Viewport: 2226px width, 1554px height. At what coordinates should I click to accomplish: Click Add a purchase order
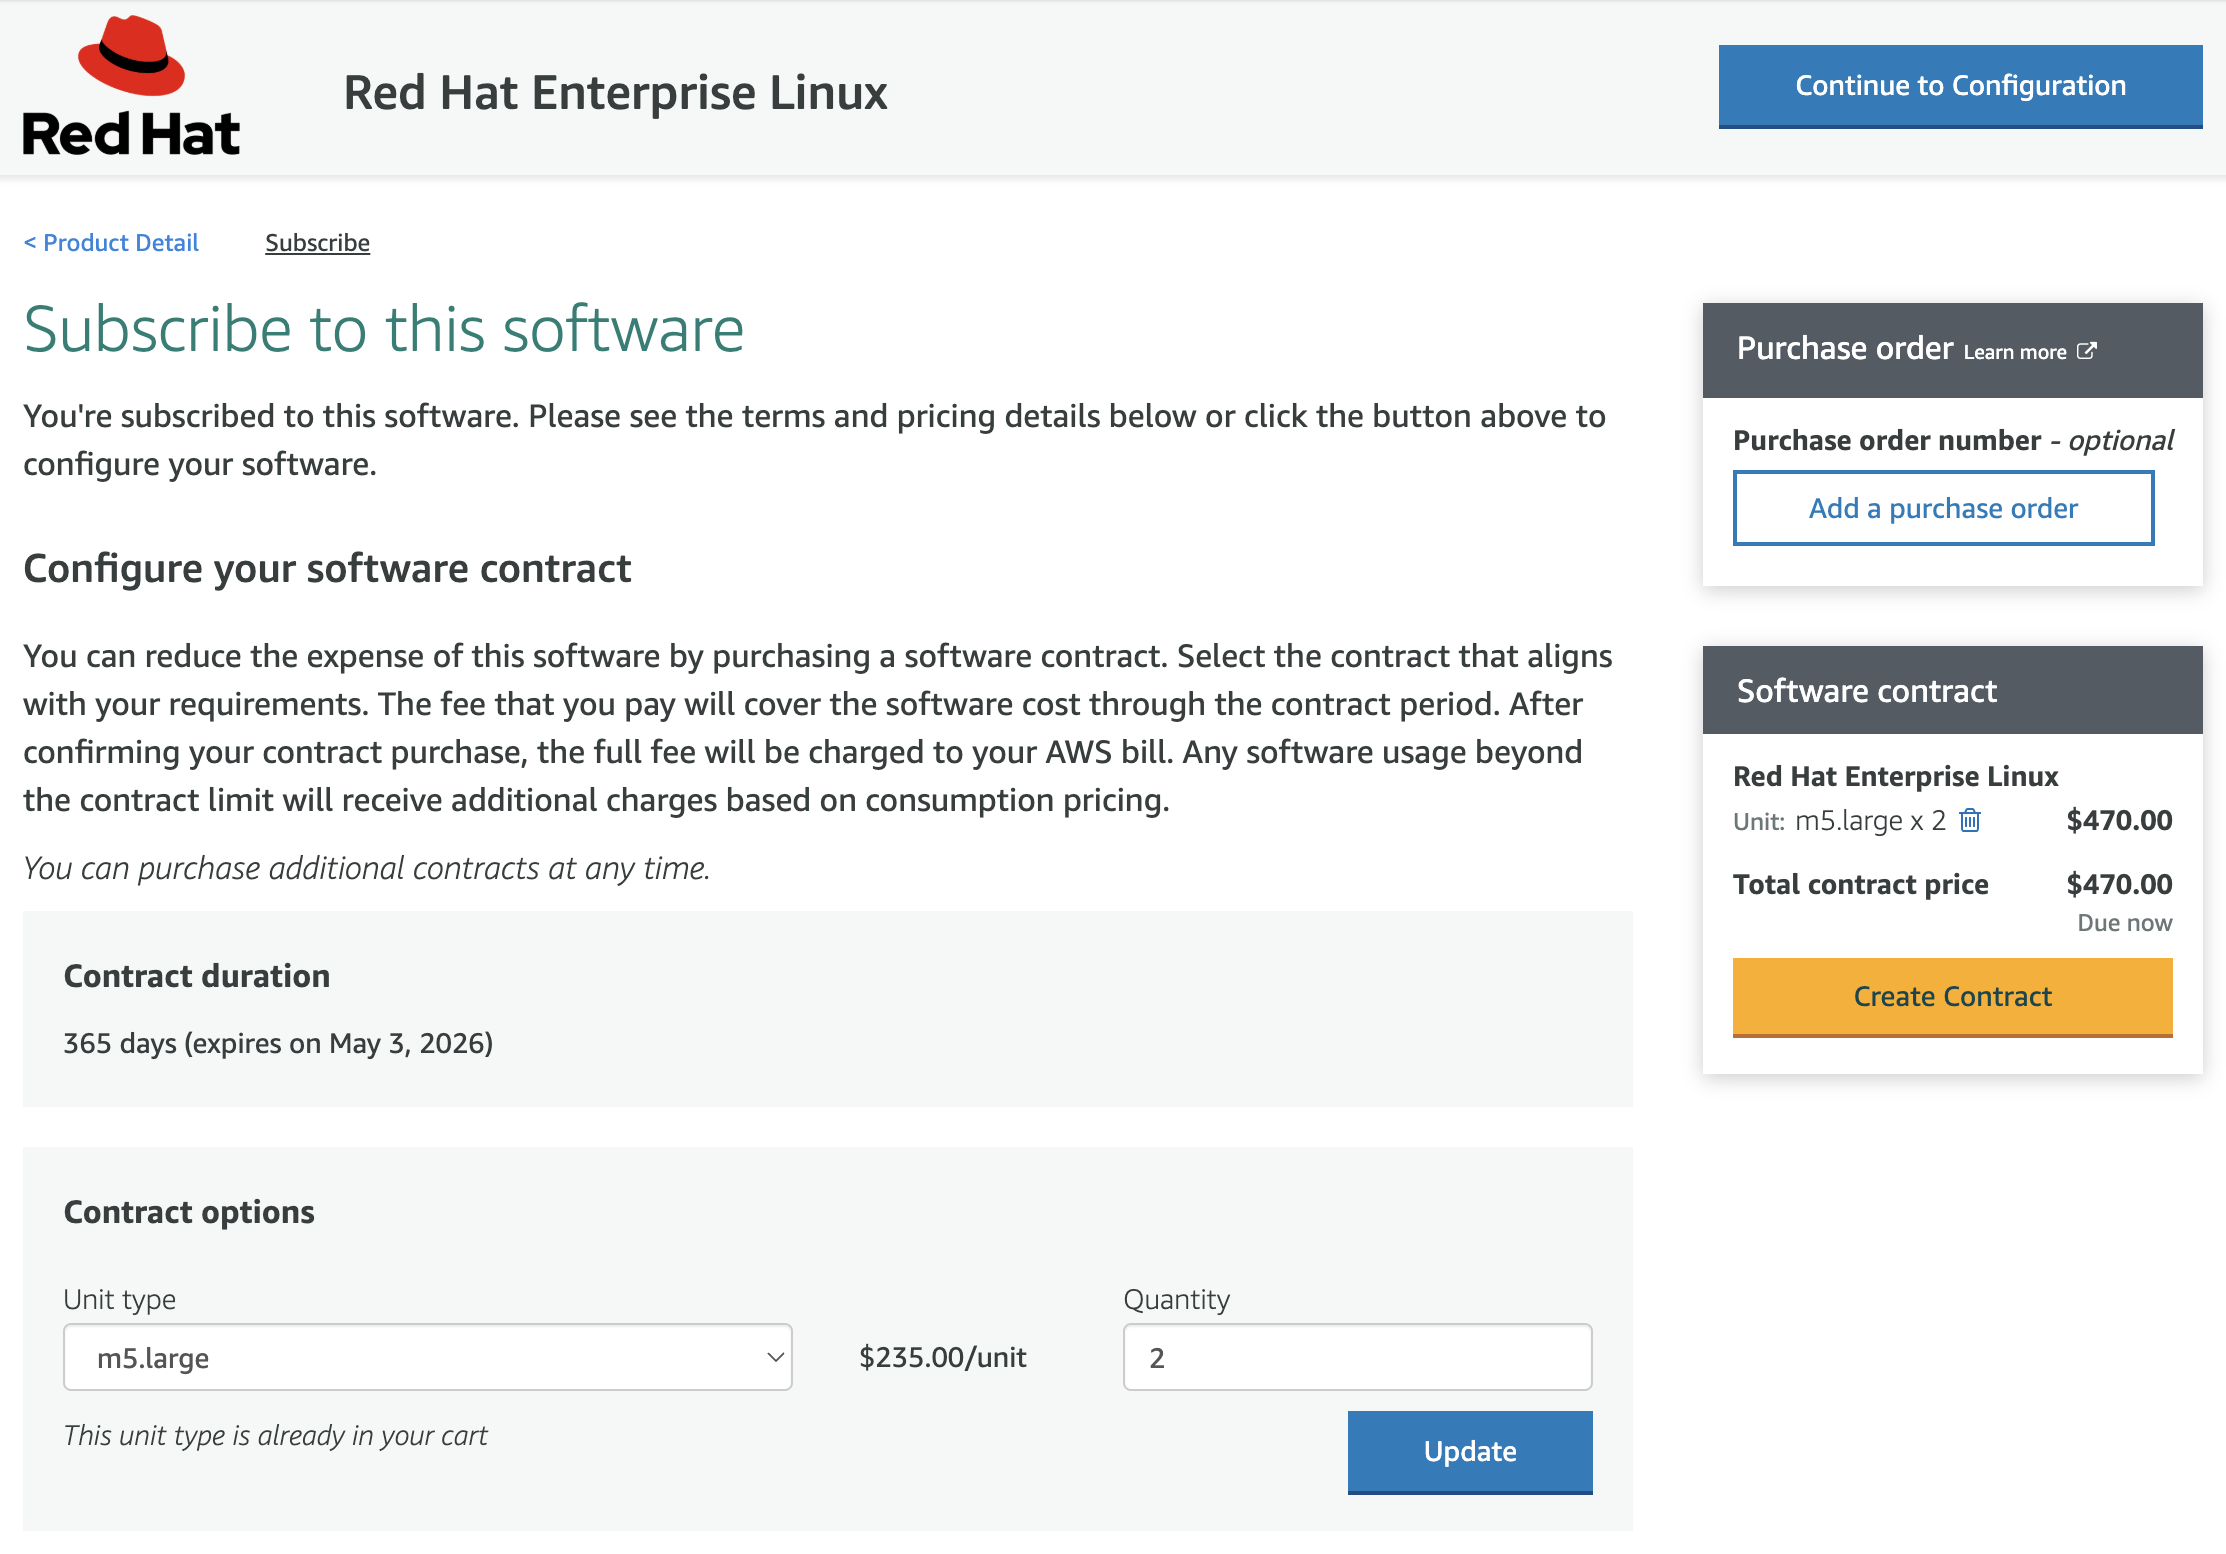coord(1943,509)
